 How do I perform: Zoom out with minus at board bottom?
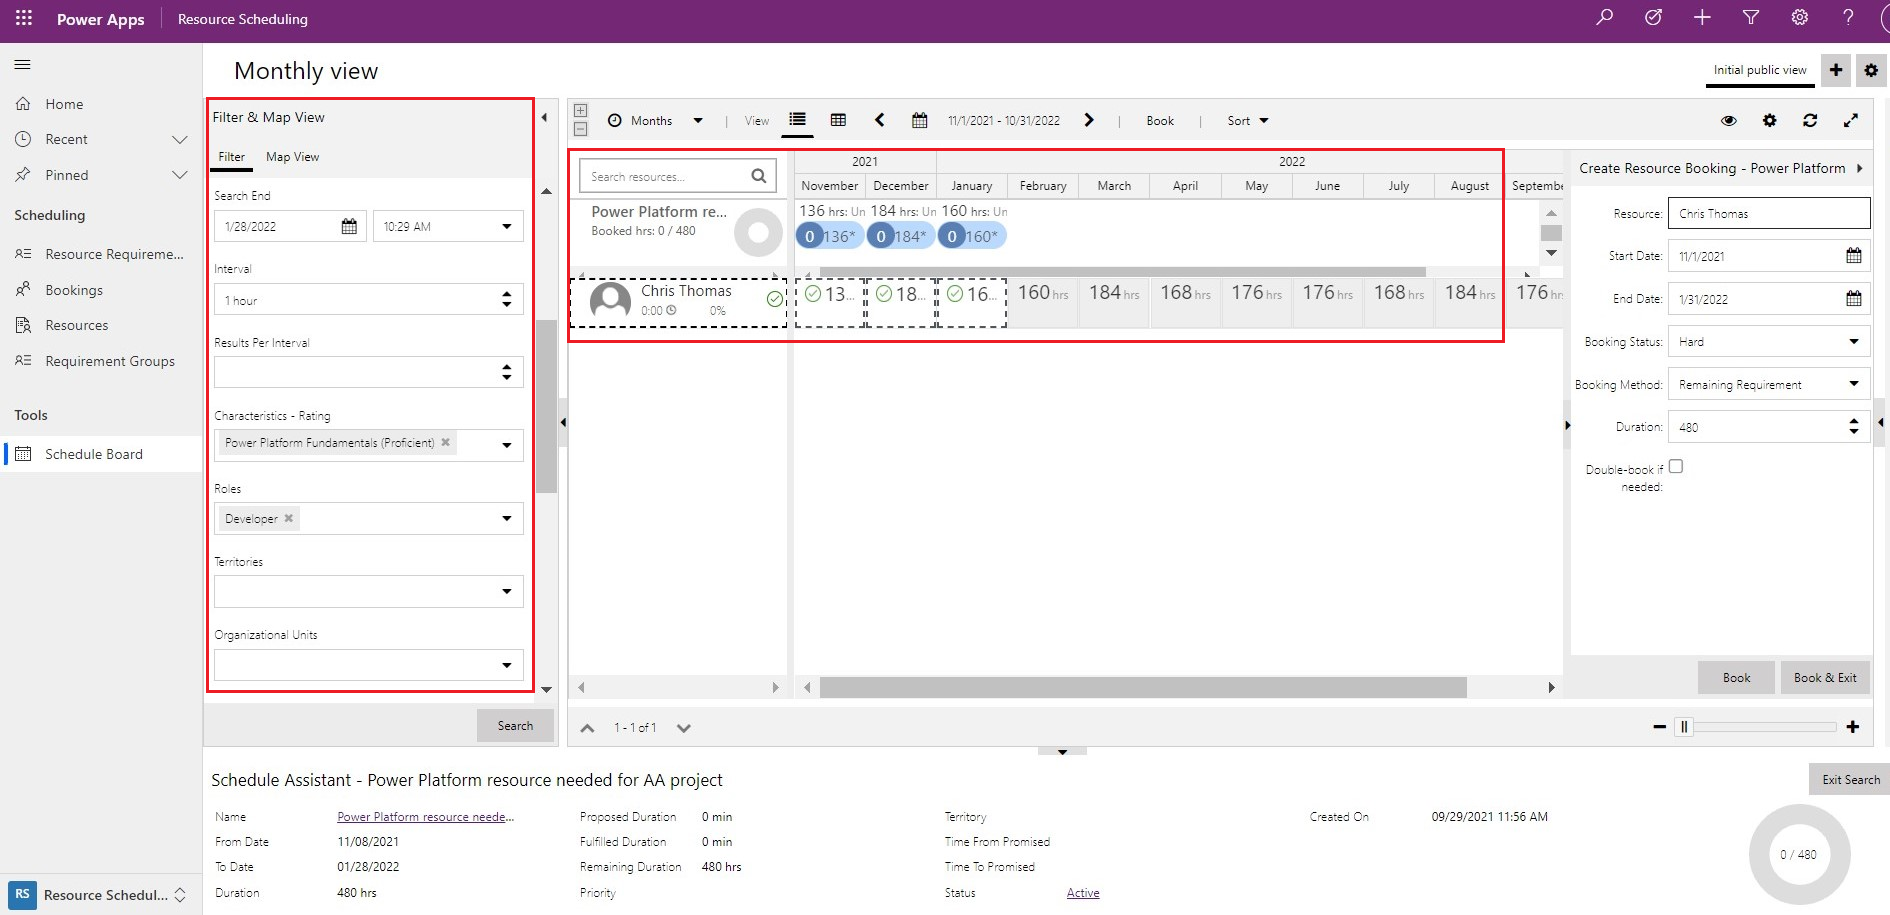point(1660,727)
